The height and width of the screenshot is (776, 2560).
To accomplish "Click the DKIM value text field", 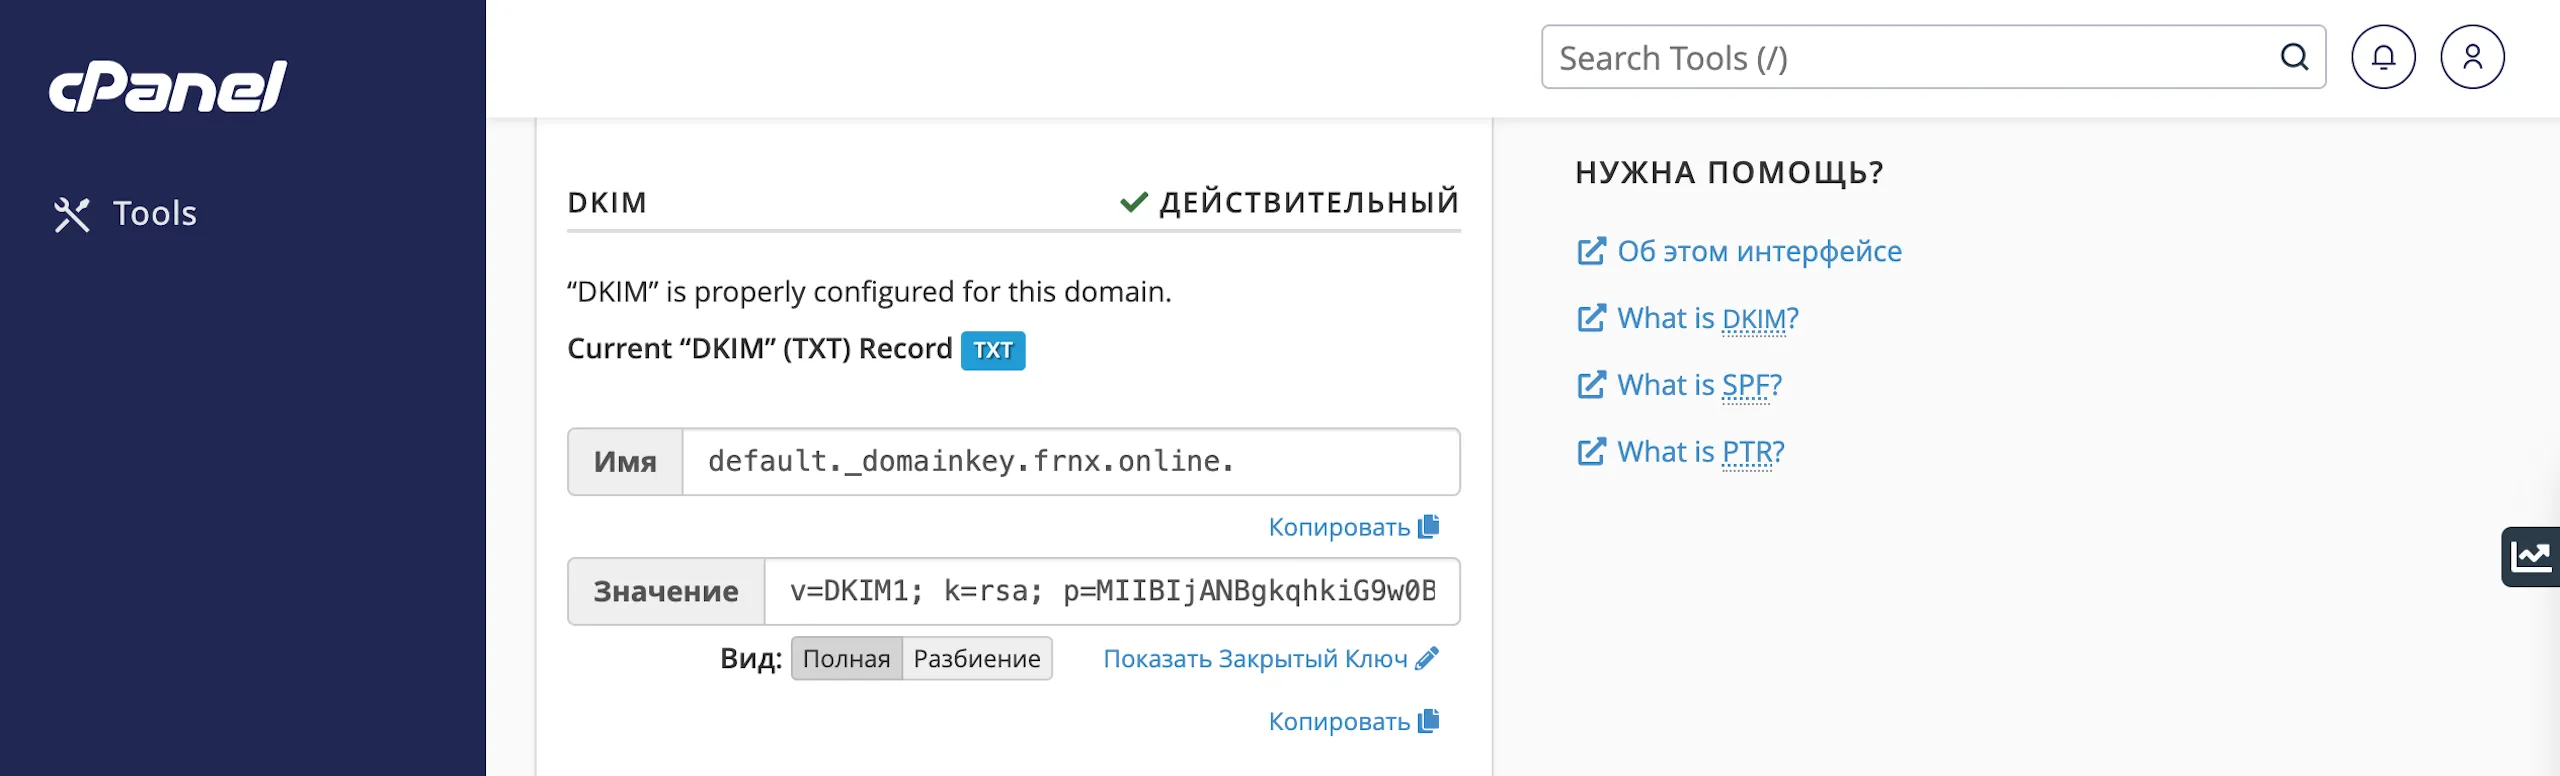I will tap(1111, 591).
